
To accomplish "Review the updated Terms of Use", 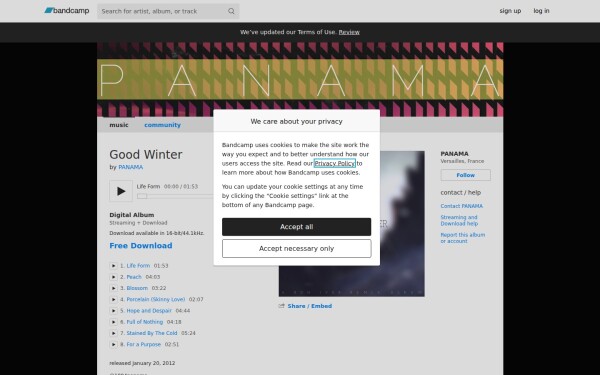I will [349, 32].
